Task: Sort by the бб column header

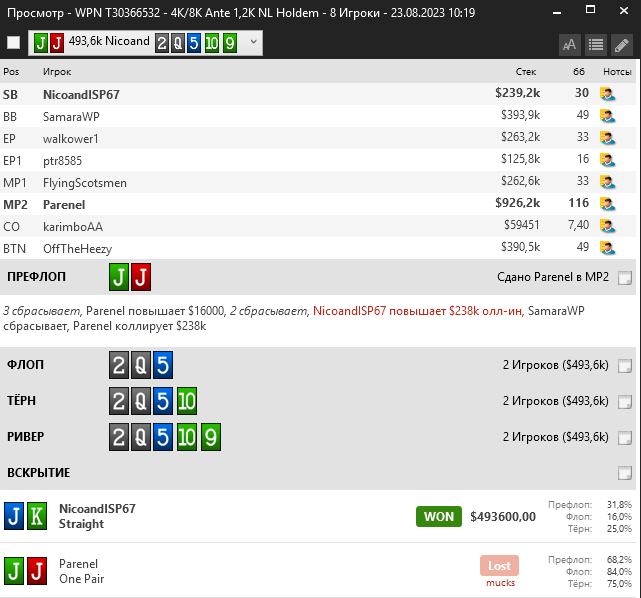Action: click(x=578, y=72)
